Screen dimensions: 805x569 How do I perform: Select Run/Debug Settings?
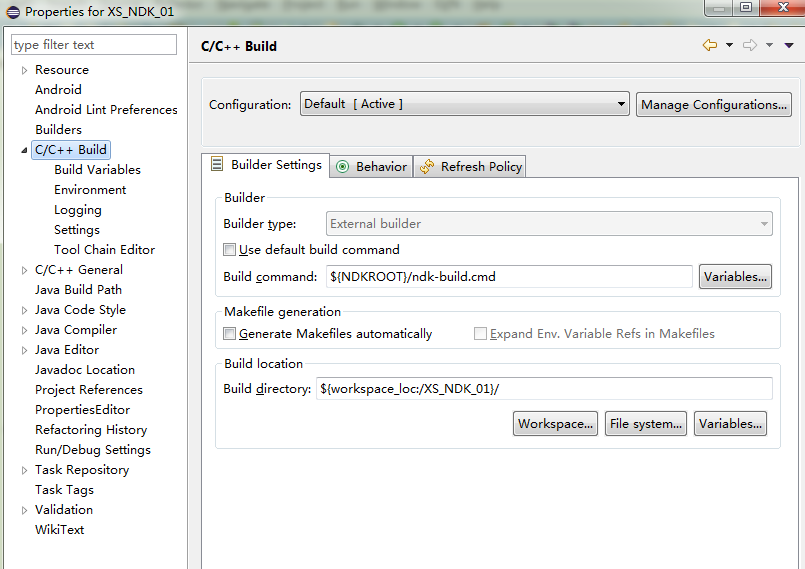pyautogui.click(x=92, y=450)
